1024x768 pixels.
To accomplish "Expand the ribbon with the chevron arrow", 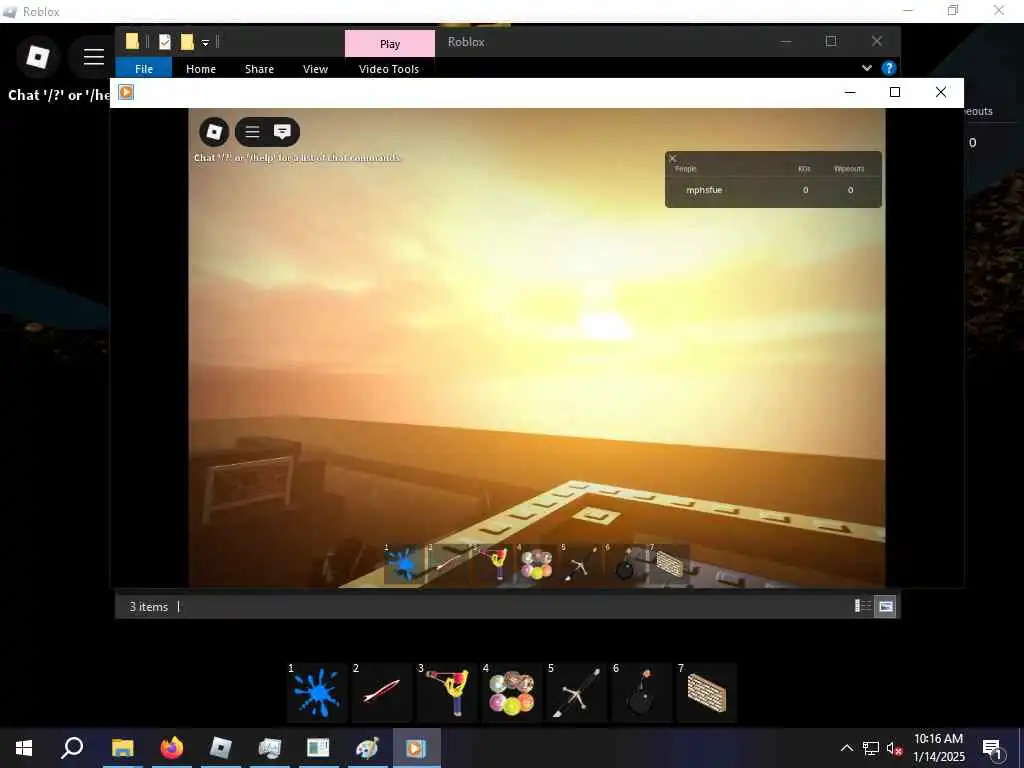I will click(x=867, y=68).
